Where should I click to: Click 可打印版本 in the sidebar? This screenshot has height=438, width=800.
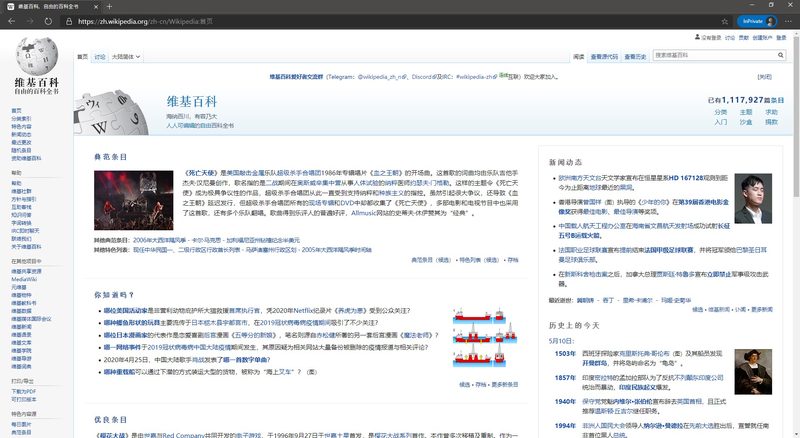click(x=23, y=399)
